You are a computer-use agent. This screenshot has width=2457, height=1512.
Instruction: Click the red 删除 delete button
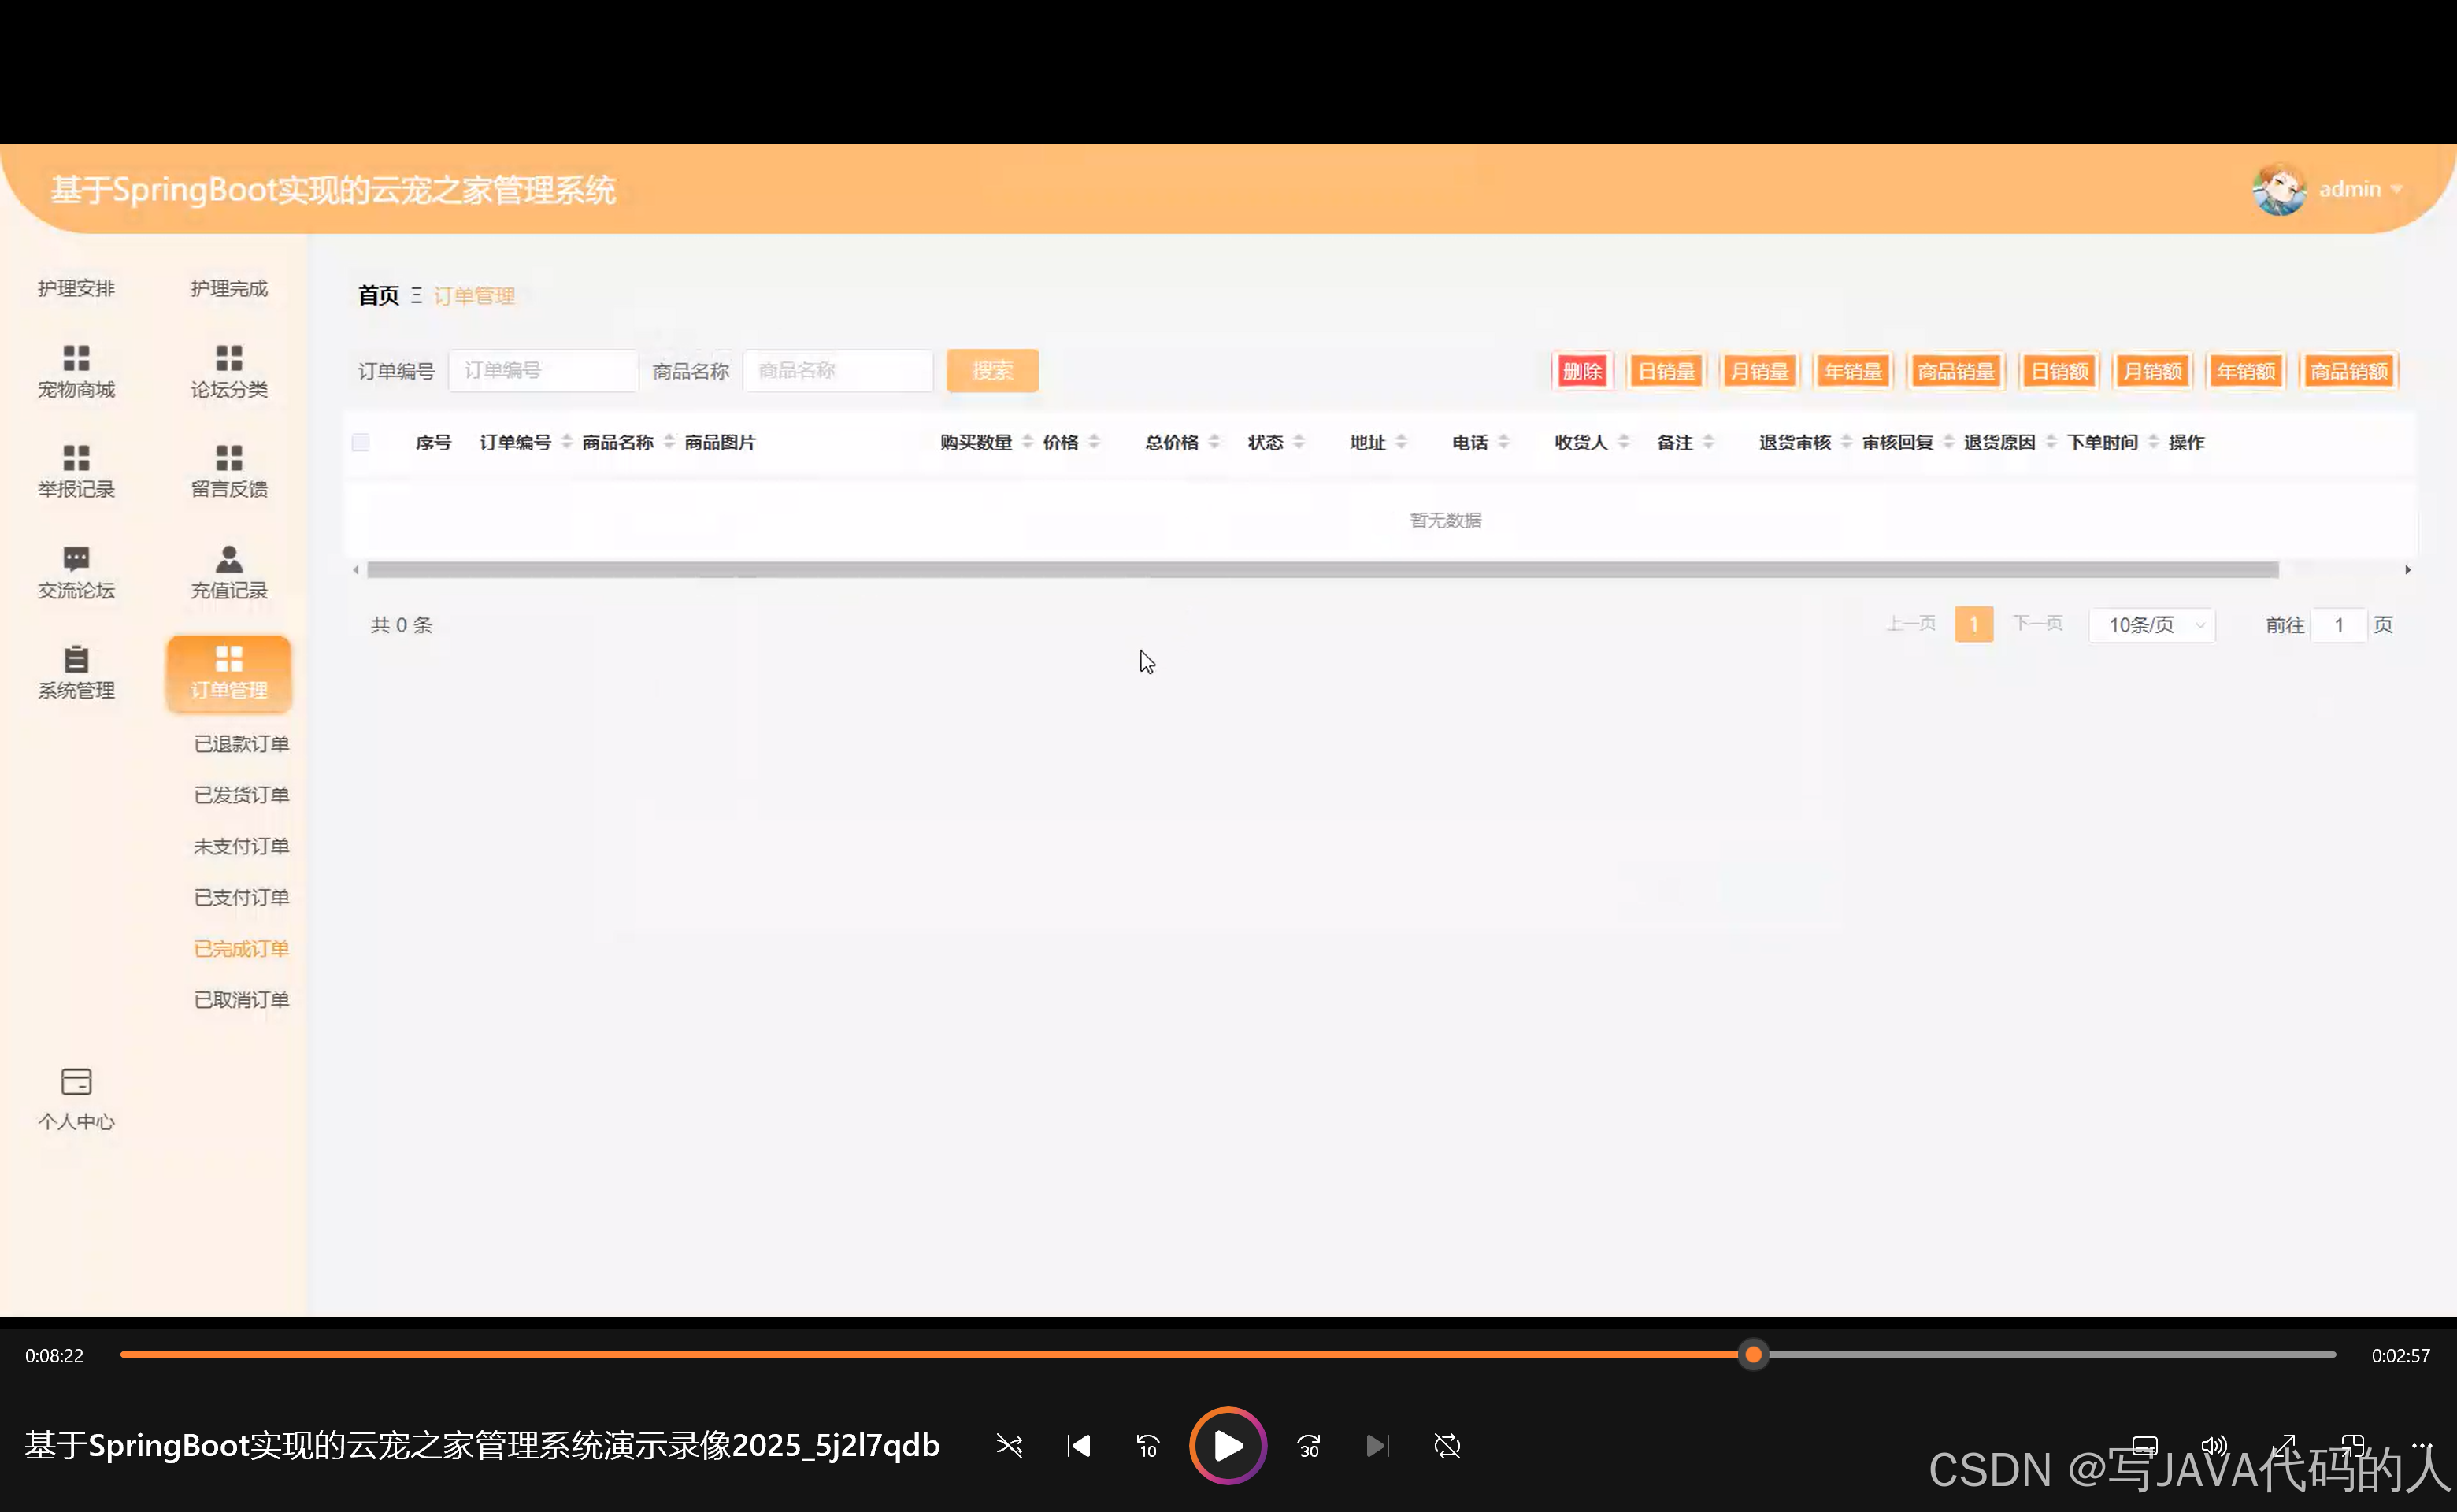(x=1582, y=370)
